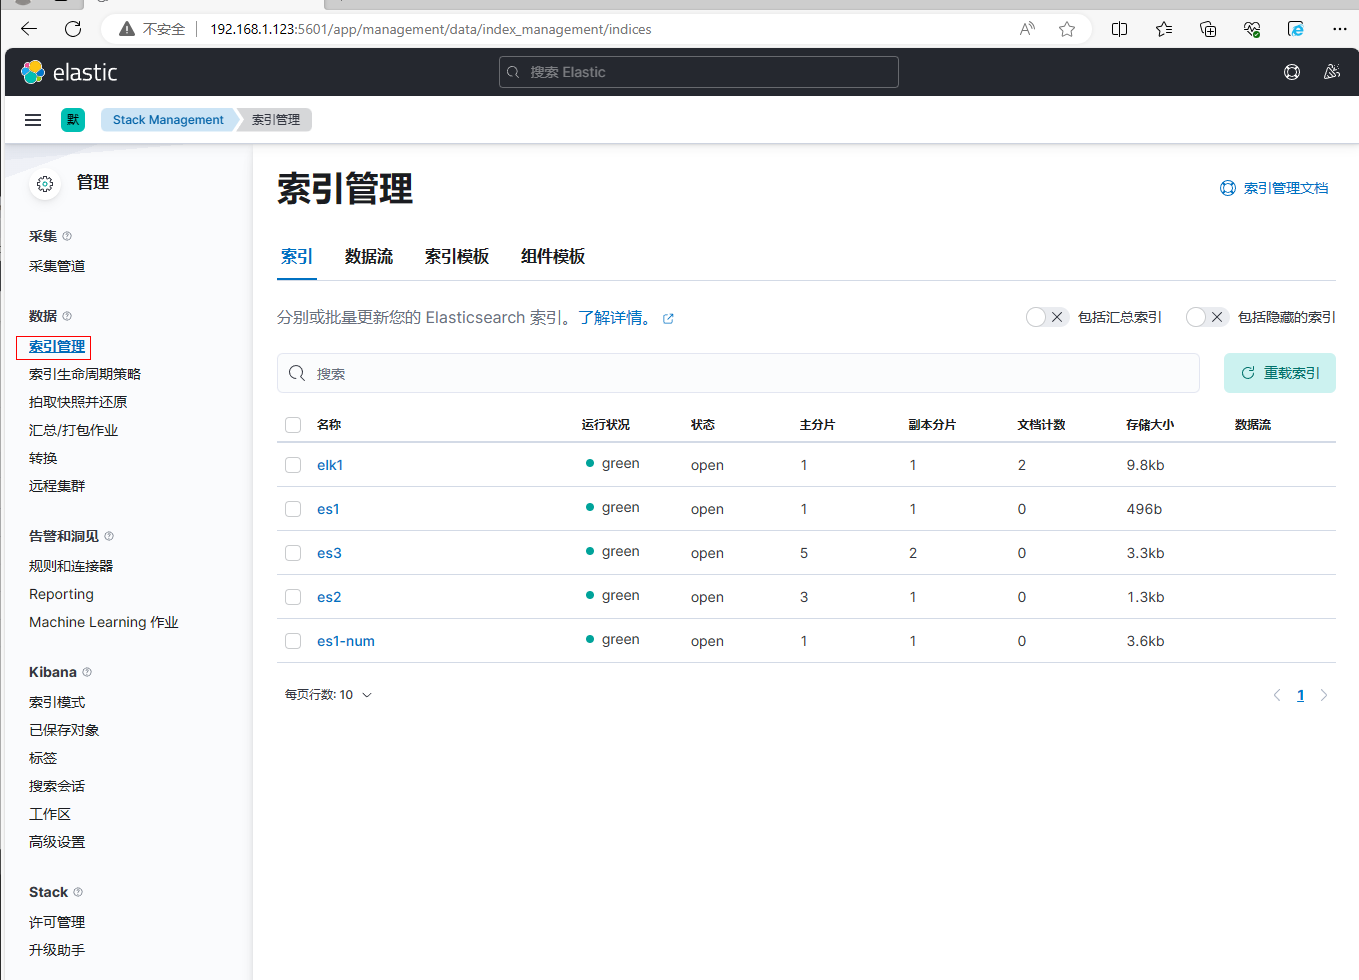This screenshot has width=1359, height=980.
Task: Switch to the 数据流 tab
Action: (x=368, y=257)
